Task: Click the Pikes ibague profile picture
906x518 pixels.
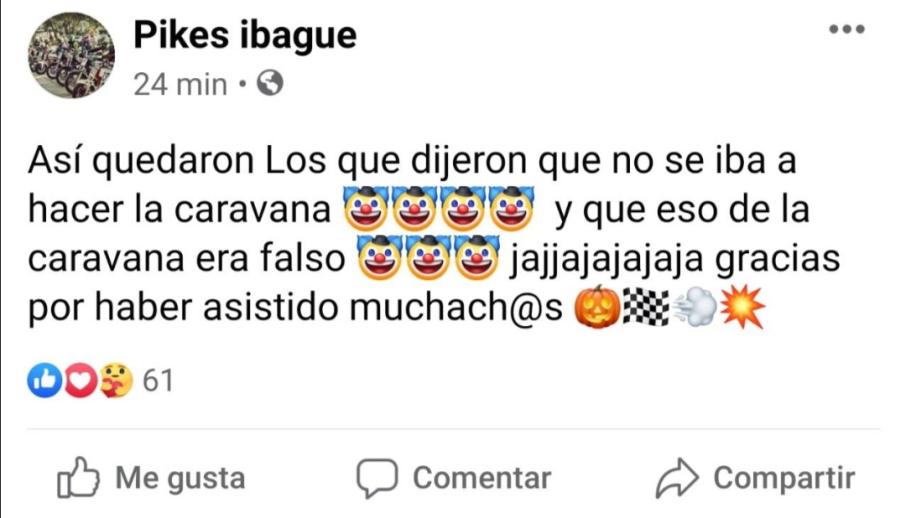Action: point(71,56)
